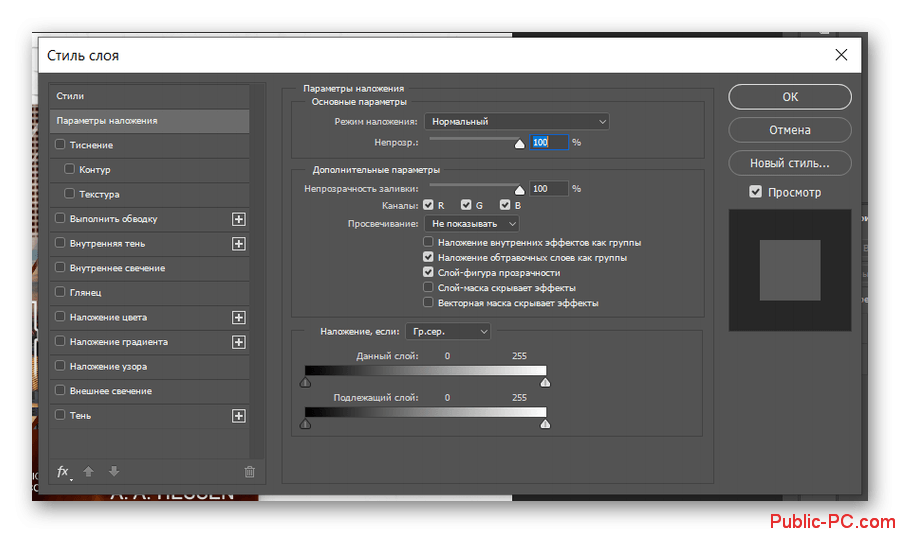Uncheck Наложение обтравочных слоев как группы
Screen dimensions: 900x533
(x=428, y=257)
